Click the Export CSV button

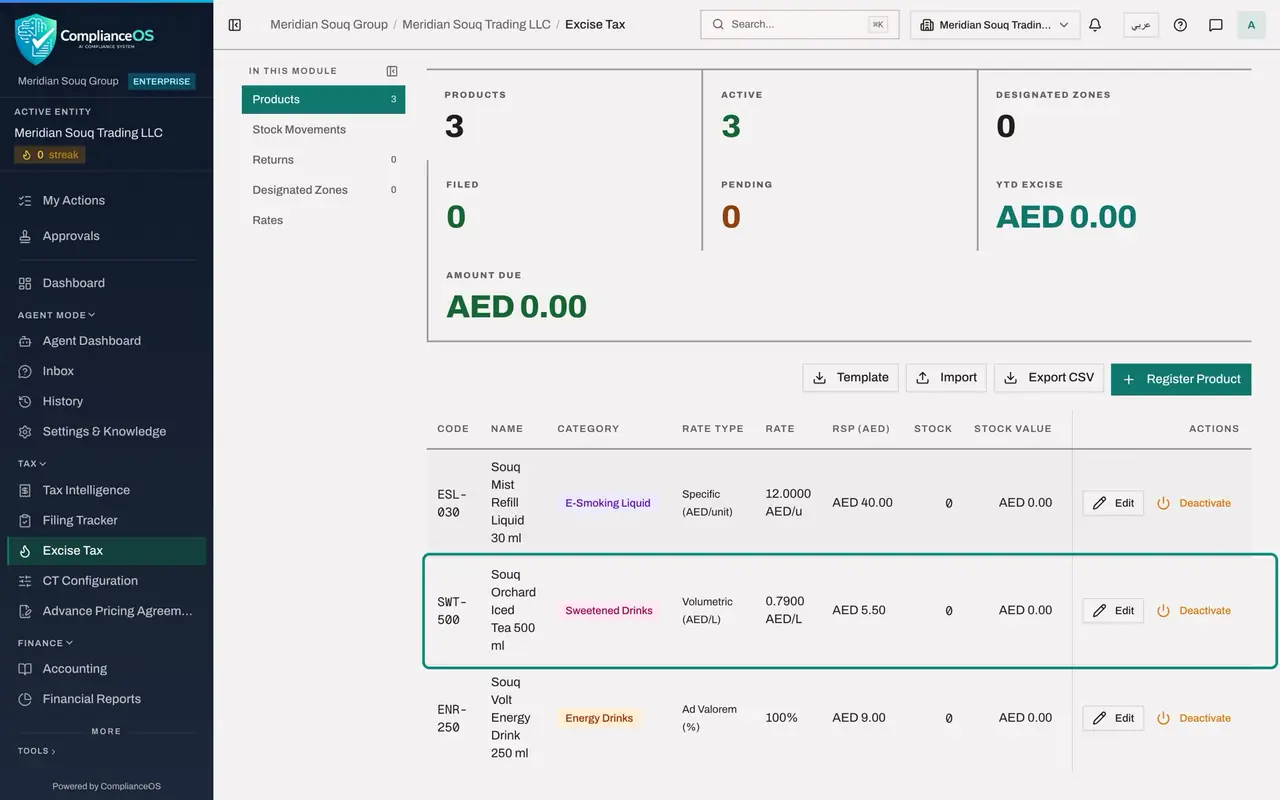[x=1049, y=378]
